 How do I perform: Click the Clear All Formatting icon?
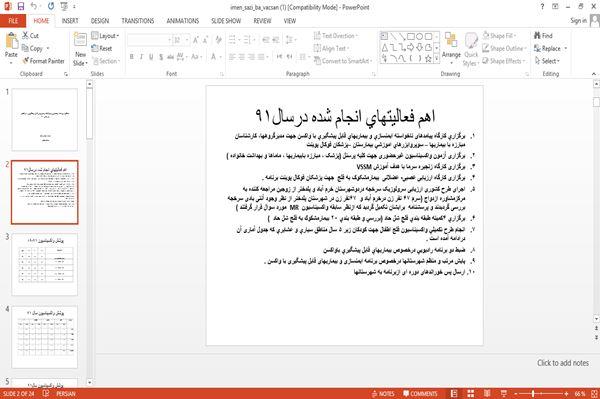[218, 40]
